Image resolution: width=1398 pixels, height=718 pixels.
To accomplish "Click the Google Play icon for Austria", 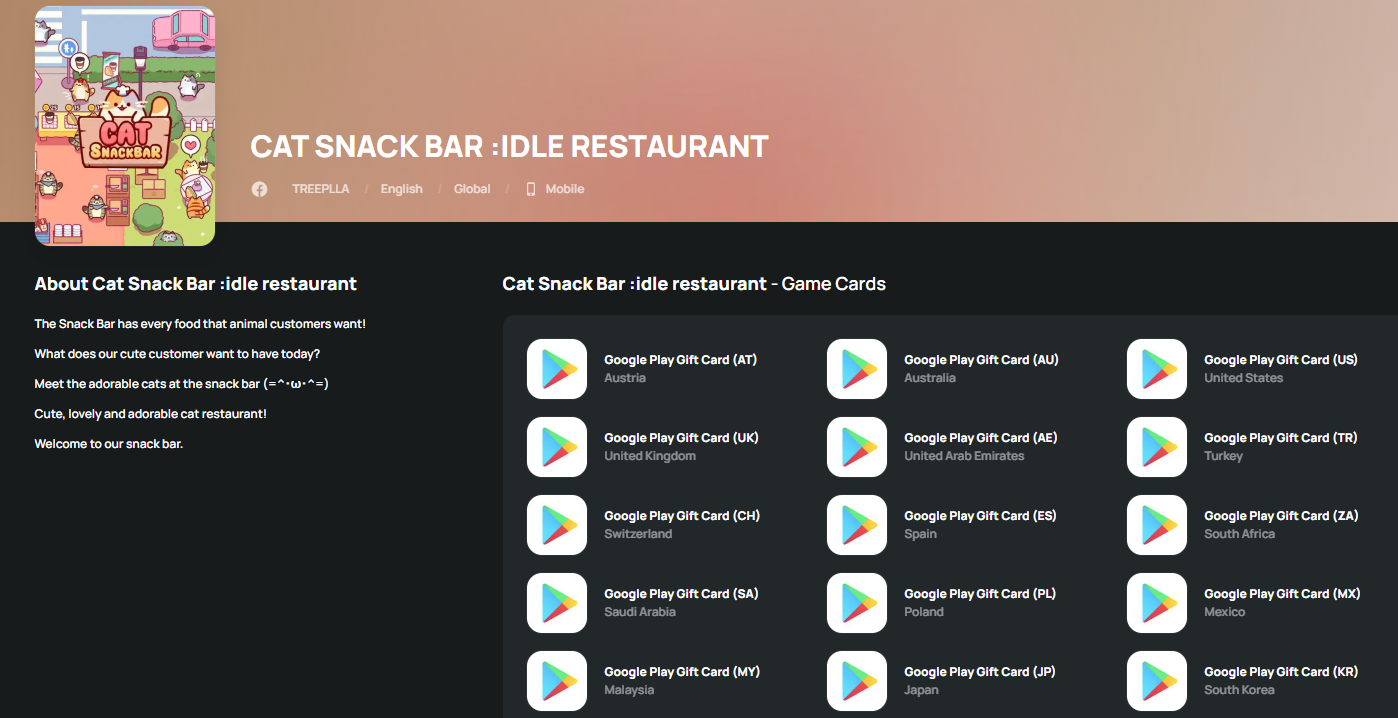I will [x=557, y=369].
